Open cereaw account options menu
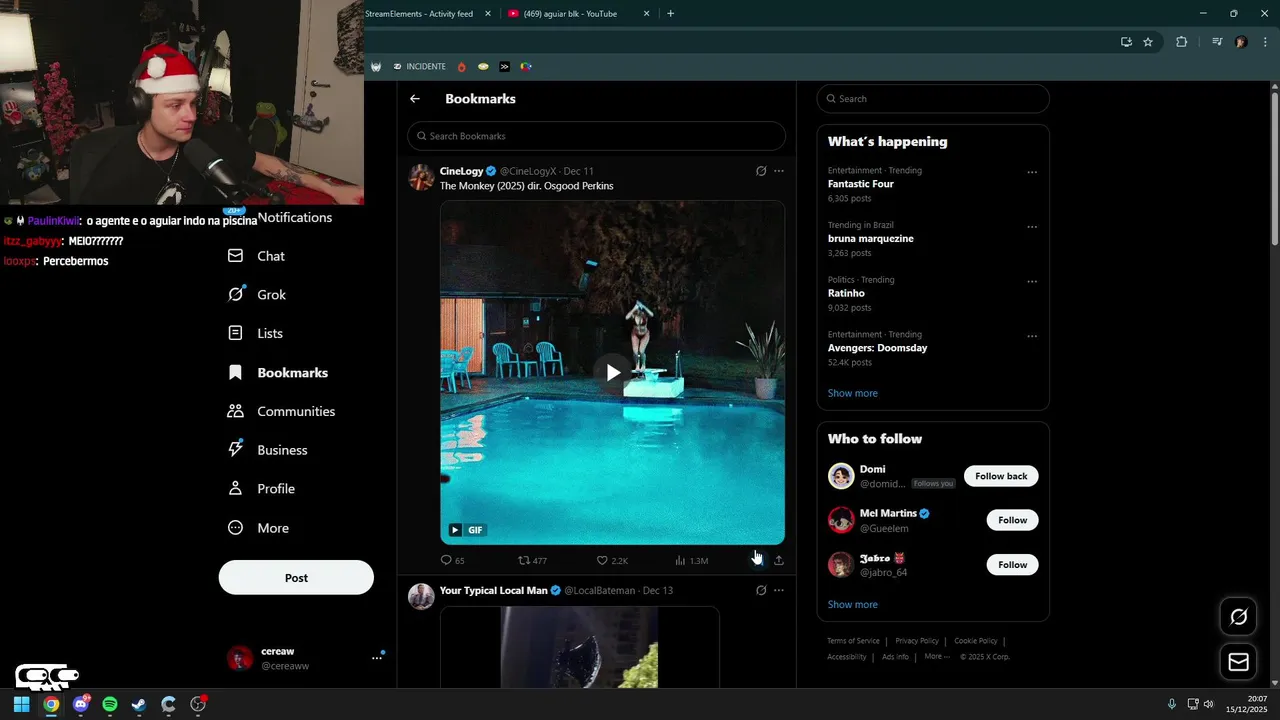The width and height of the screenshot is (1280, 720). point(377,657)
